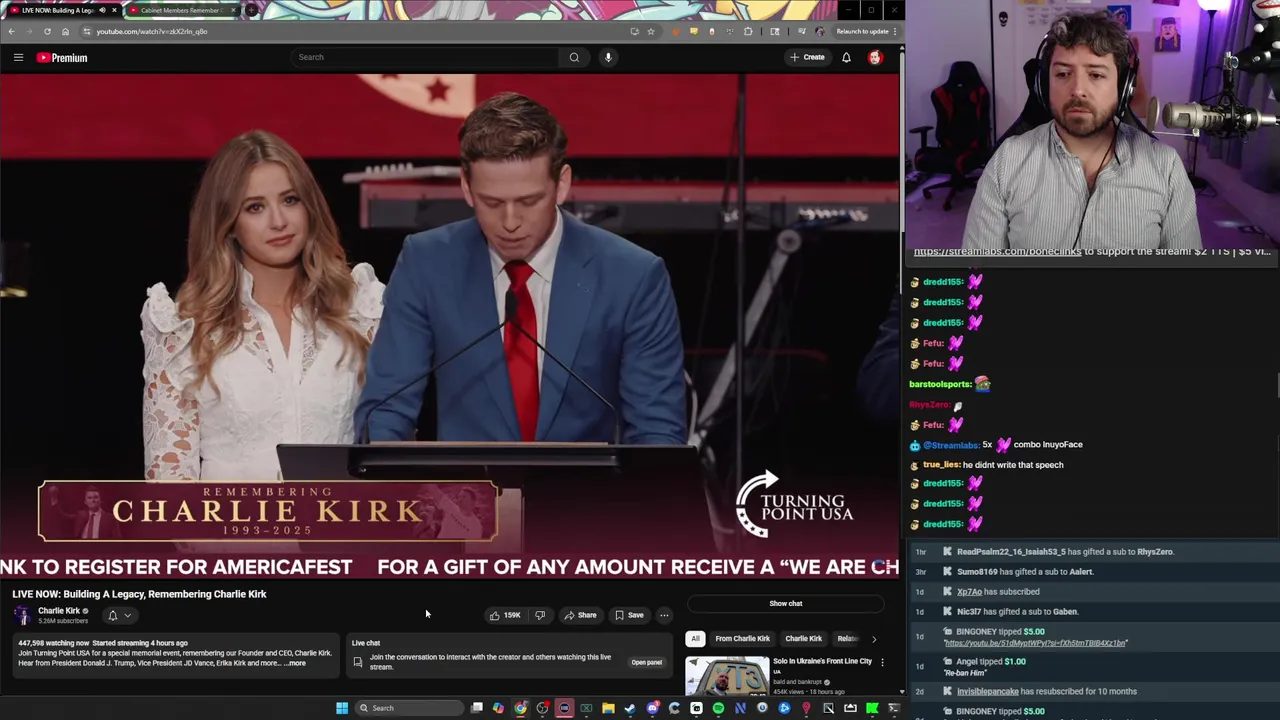The width and height of the screenshot is (1280, 720).
Task: Open new browser tab plus button
Action: (x=252, y=10)
